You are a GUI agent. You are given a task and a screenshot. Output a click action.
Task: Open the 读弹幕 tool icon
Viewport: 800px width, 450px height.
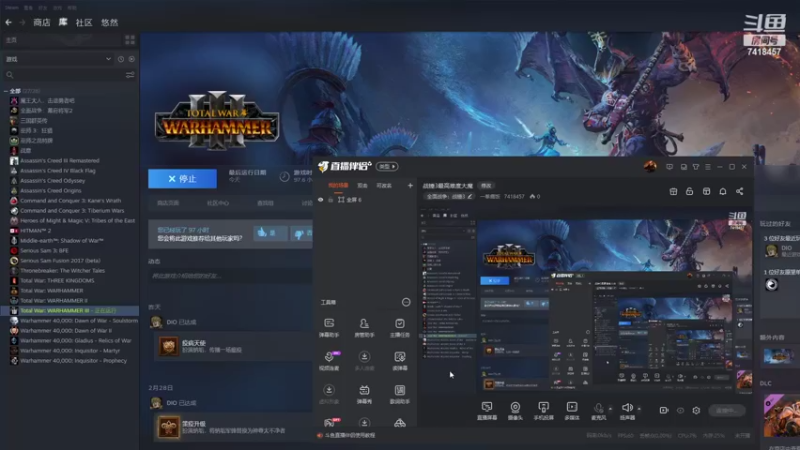pyautogui.click(x=399, y=360)
